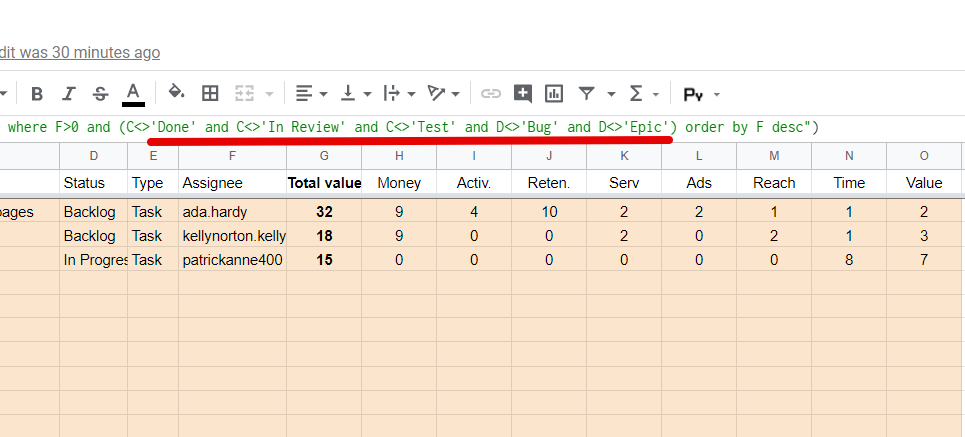Viewport: 965px width, 437px height.
Task: Click inside the formula bar query text
Action: point(400,127)
